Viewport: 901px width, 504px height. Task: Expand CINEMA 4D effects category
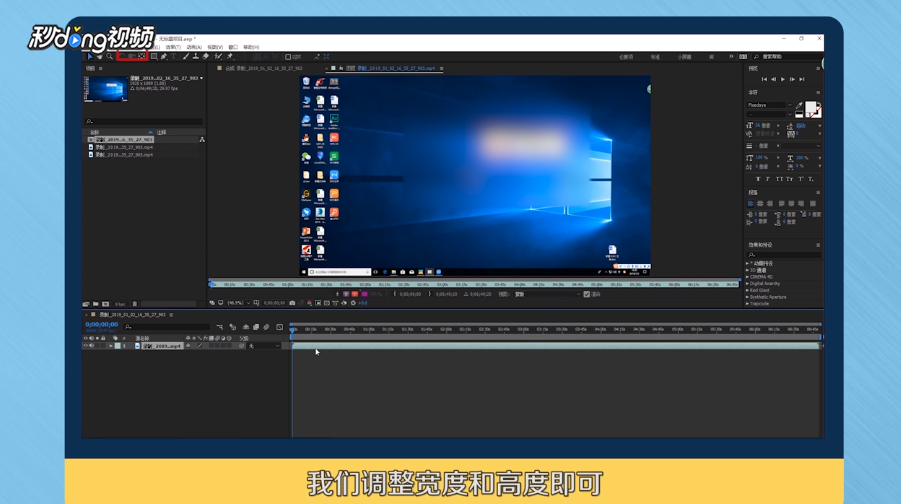(x=748, y=277)
